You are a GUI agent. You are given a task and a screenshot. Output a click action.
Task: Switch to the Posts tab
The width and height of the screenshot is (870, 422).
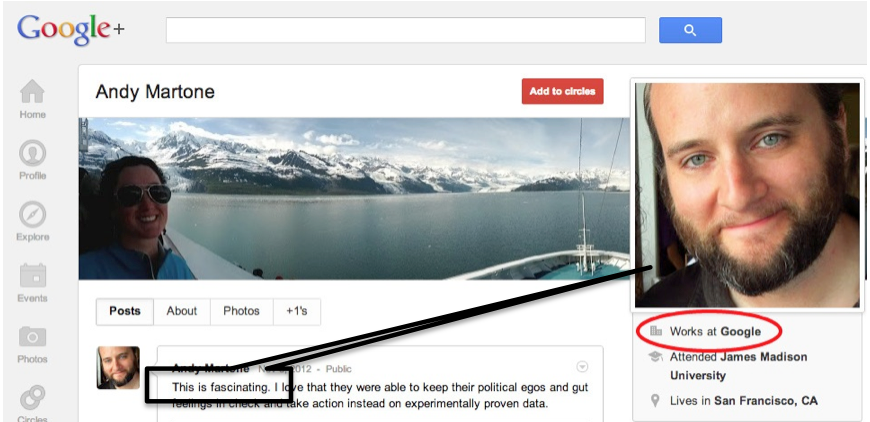point(125,311)
